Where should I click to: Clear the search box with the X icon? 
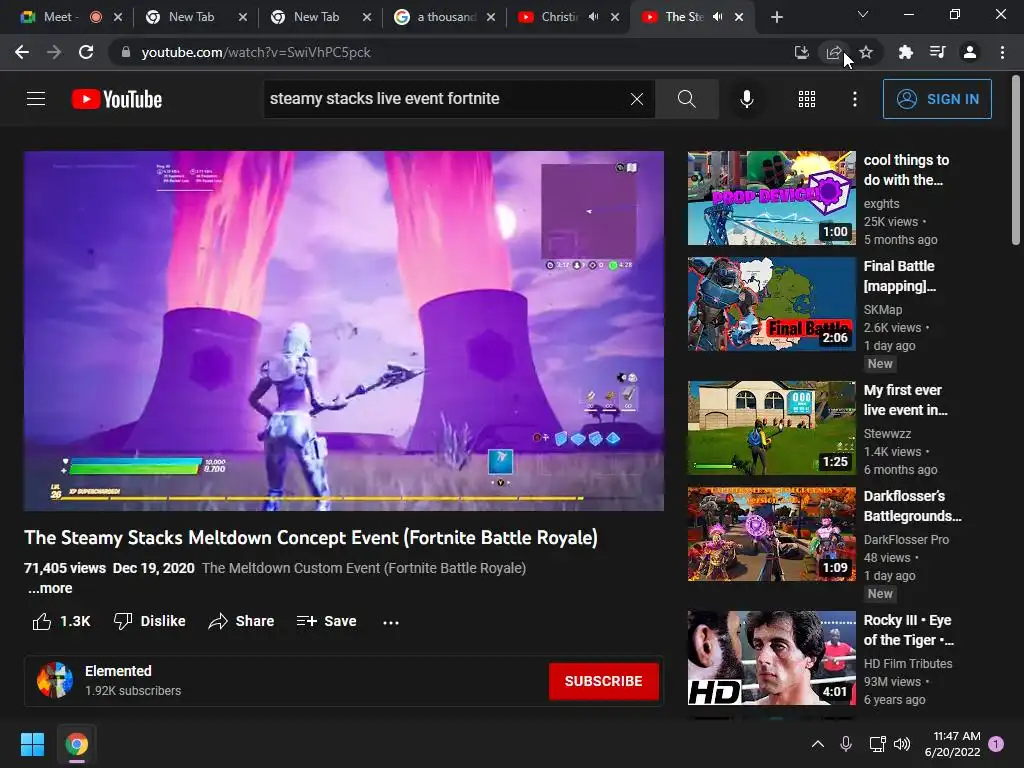637,99
